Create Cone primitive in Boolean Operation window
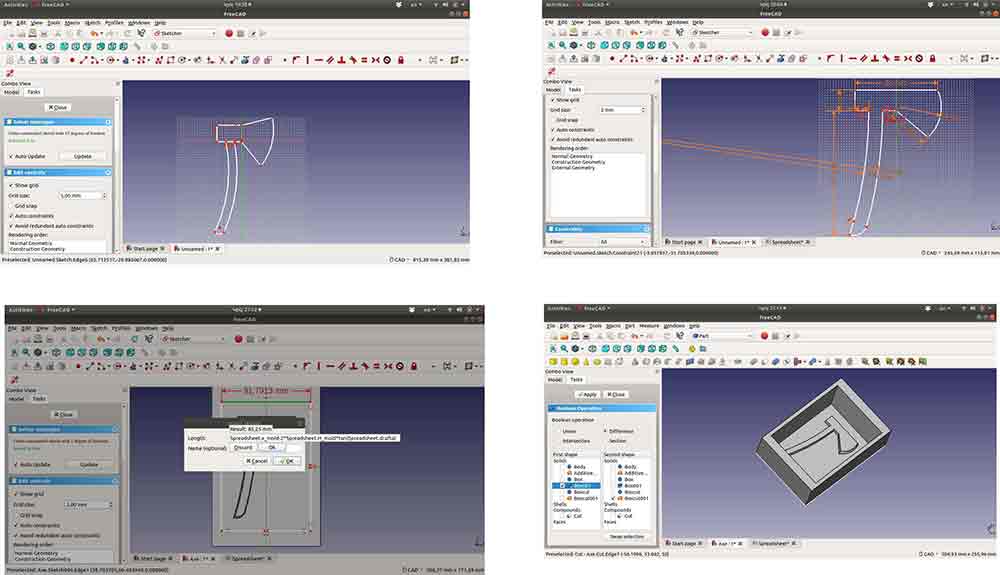This screenshot has height=575, width=1000. click(x=585, y=361)
